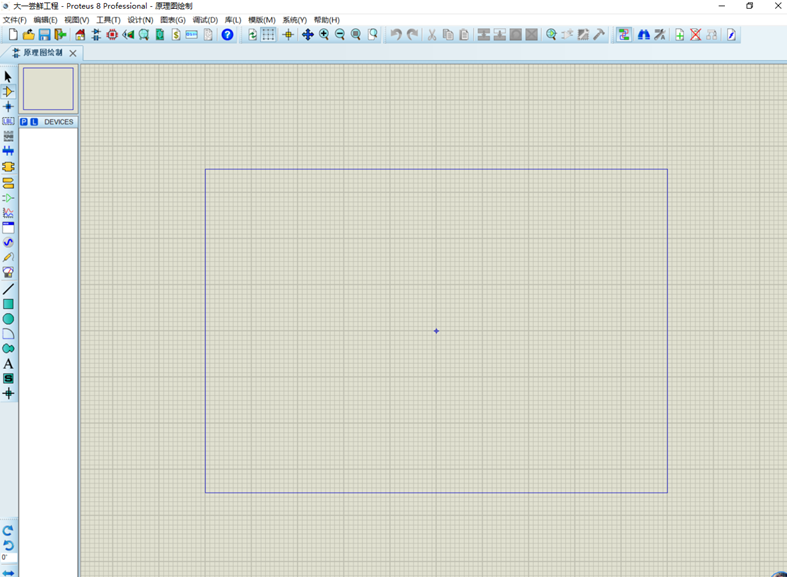
Task: Redraw the display with refresh icon
Action: 252,35
